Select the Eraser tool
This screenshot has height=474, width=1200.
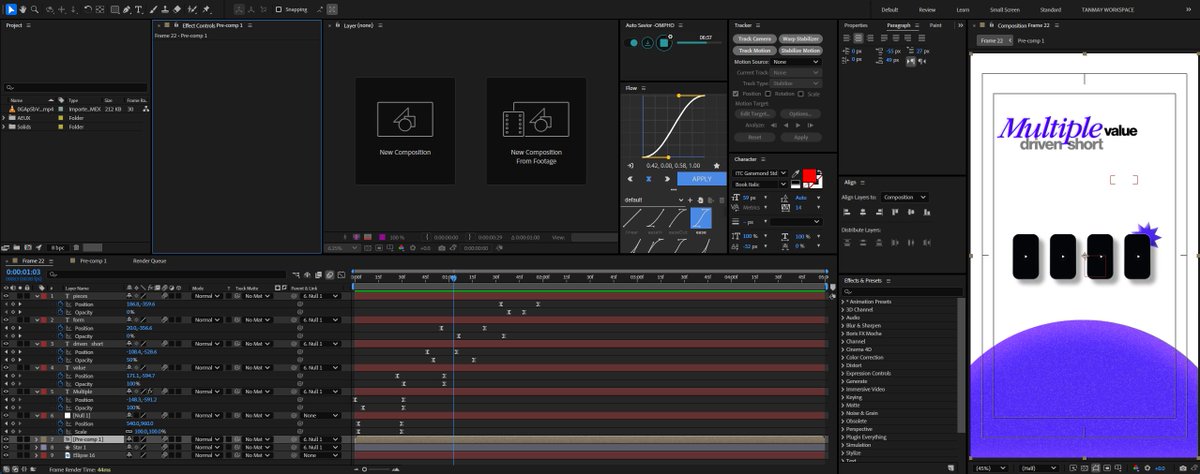click(177, 10)
